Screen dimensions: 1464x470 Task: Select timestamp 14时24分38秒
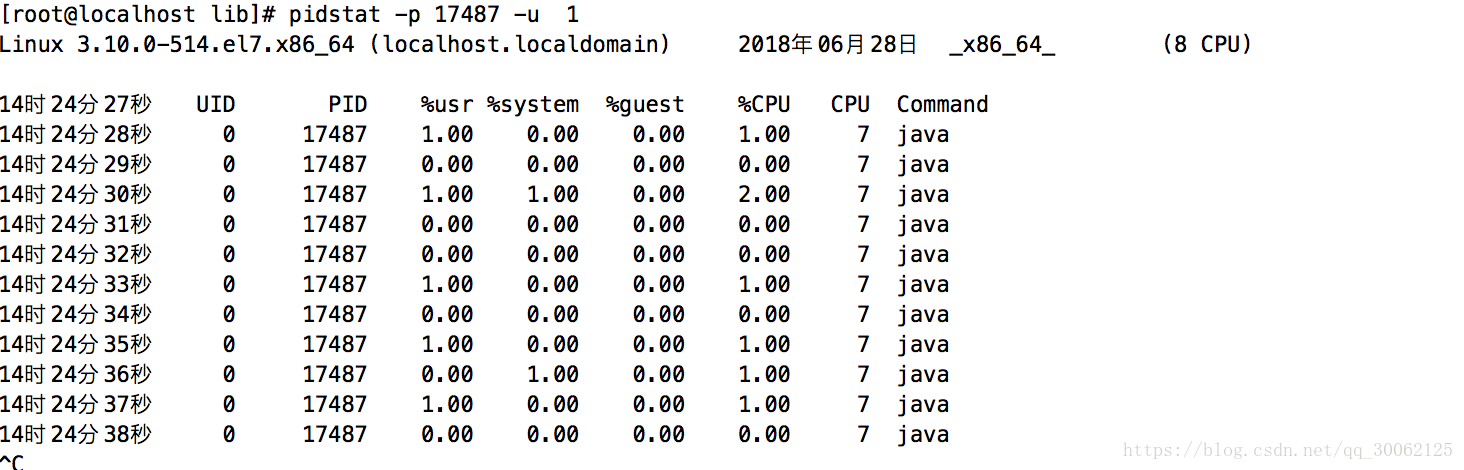pos(76,435)
